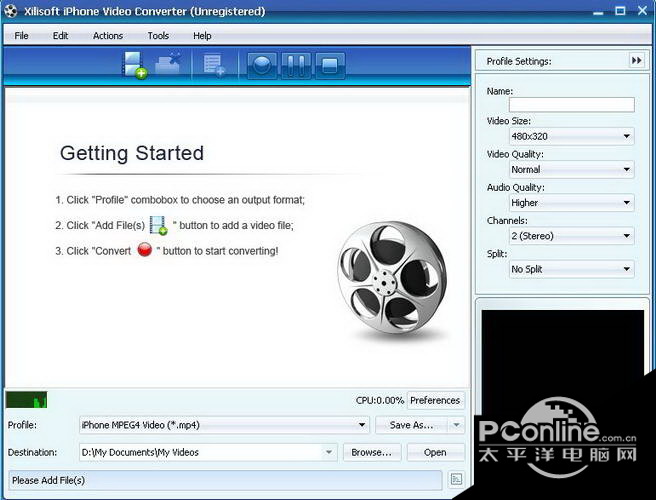Stop conversion with the square stop button
This screenshot has height=500, width=656.
[x=330, y=66]
